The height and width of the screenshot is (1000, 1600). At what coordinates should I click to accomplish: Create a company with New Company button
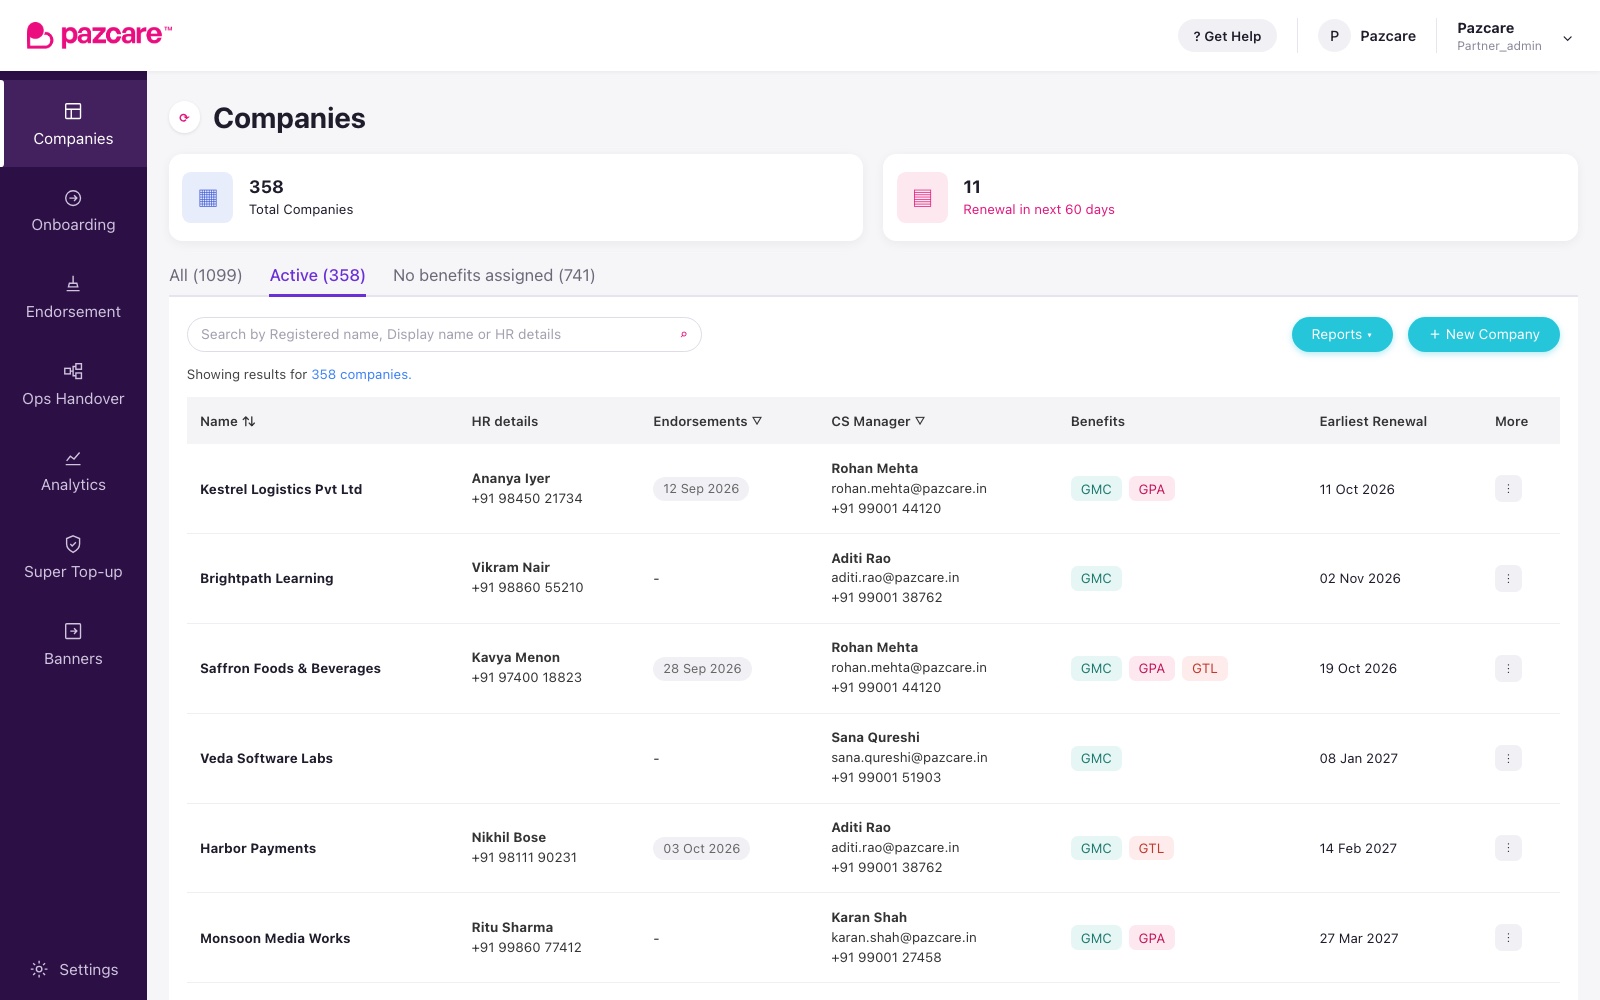[x=1484, y=335]
